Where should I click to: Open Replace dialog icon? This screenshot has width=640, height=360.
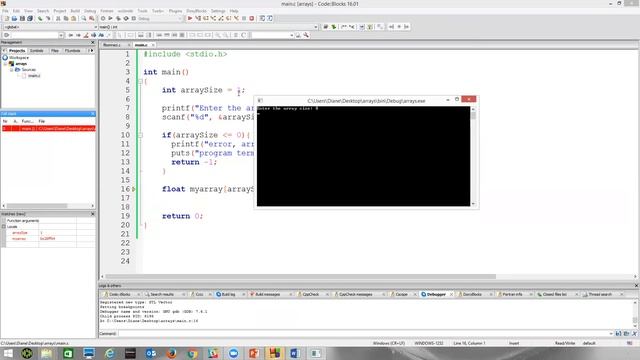pyautogui.click(x=91, y=18)
